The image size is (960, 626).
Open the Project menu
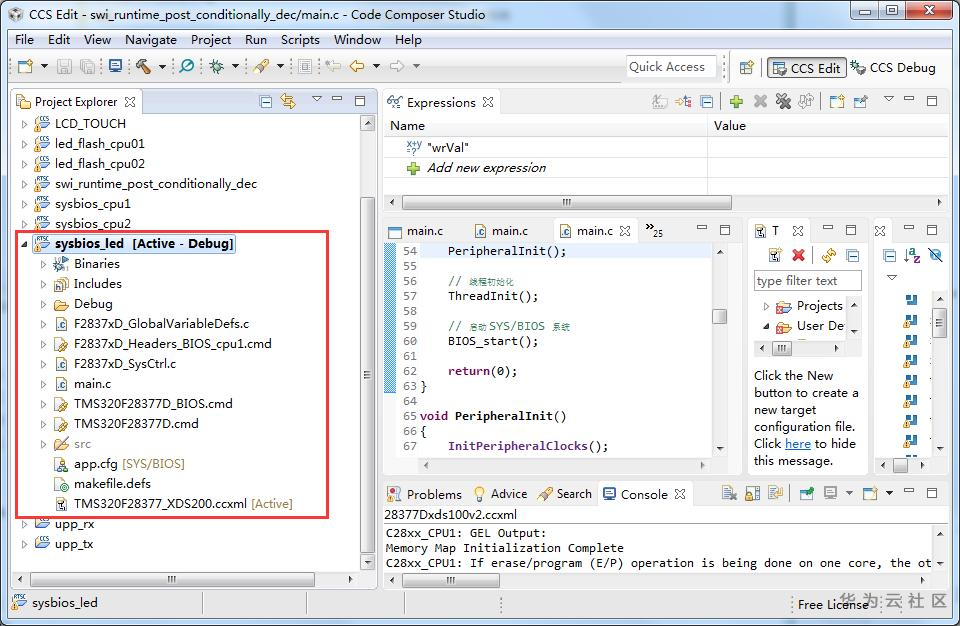pos(211,40)
